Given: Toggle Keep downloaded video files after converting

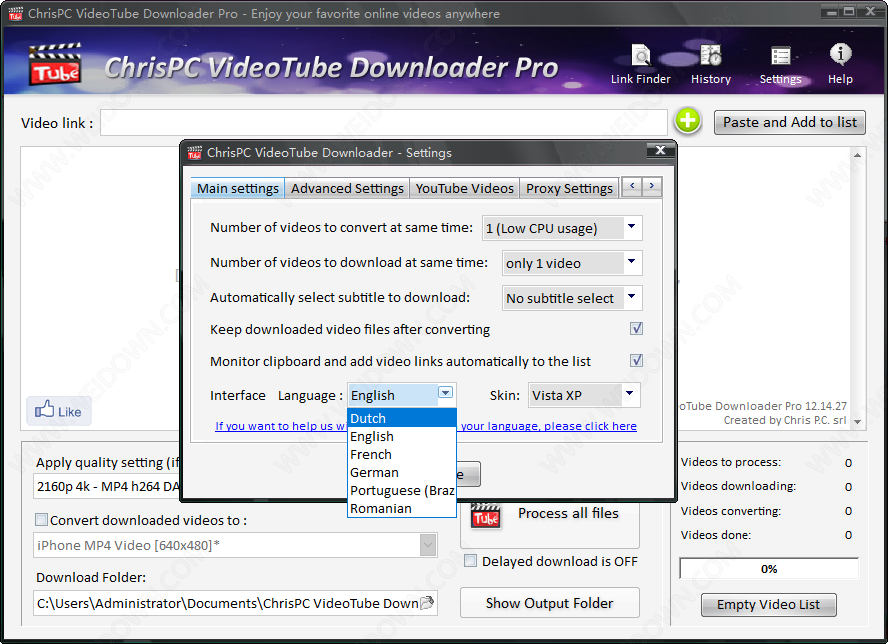Looking at the screenshot, I should 637,329.
